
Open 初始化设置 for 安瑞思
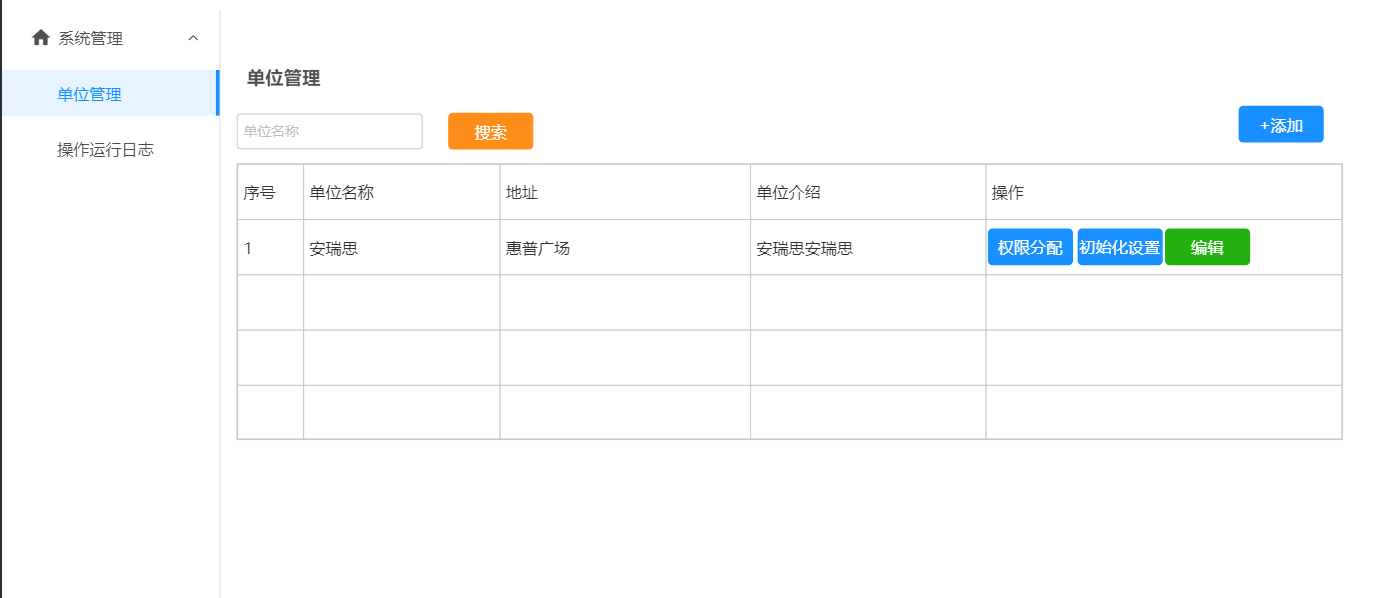[x=1119, y=248]
